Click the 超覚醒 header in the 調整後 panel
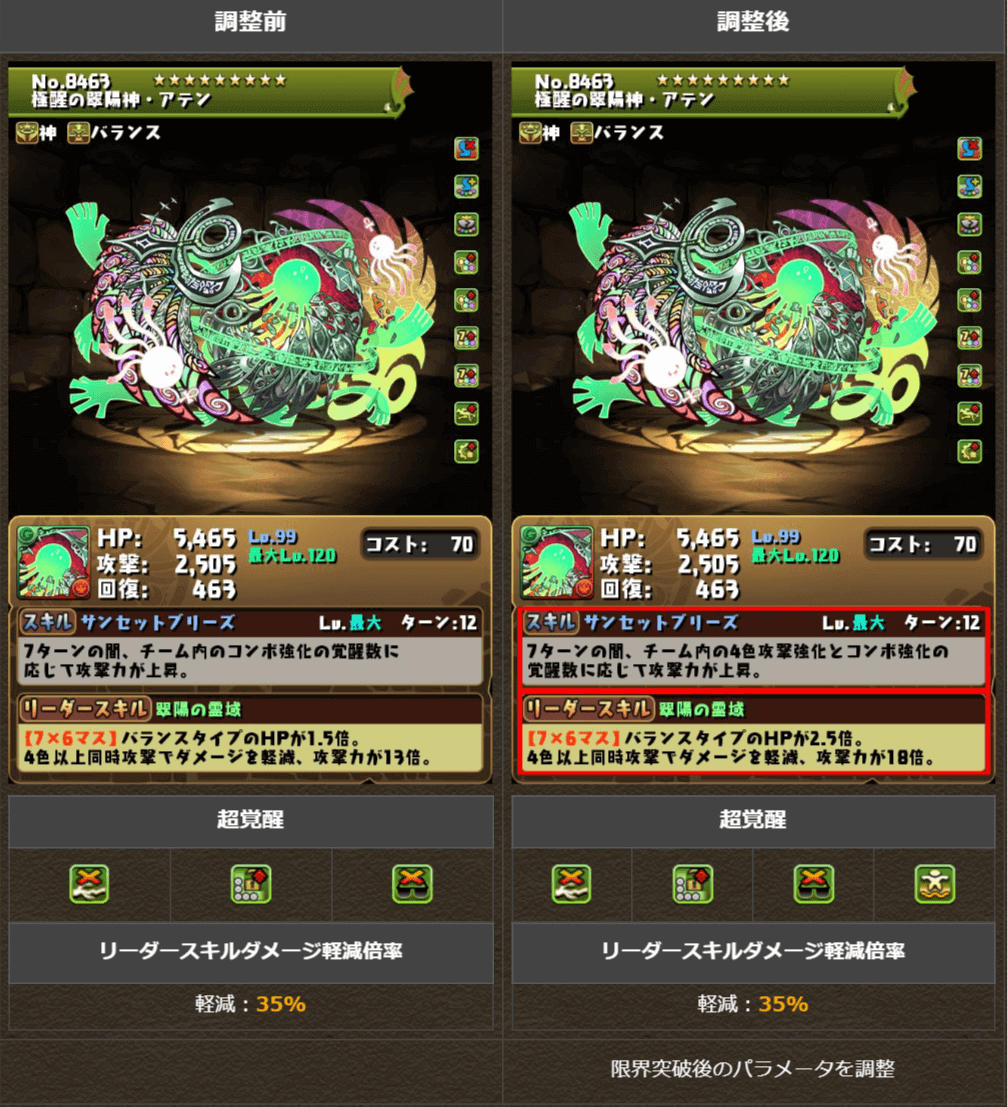 [753, 820]
